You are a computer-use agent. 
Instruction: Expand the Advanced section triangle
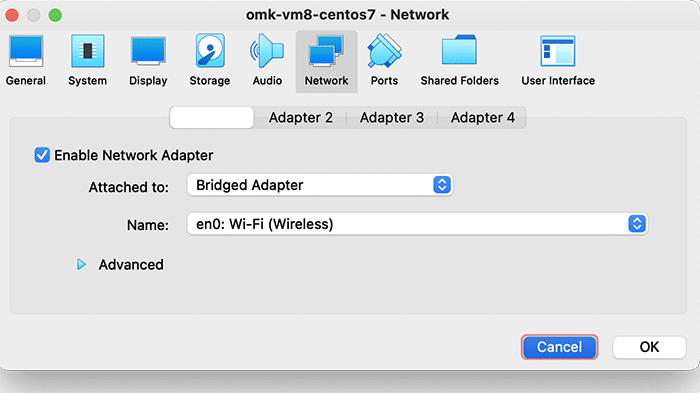pyautogui.click(x=81, y=264)
